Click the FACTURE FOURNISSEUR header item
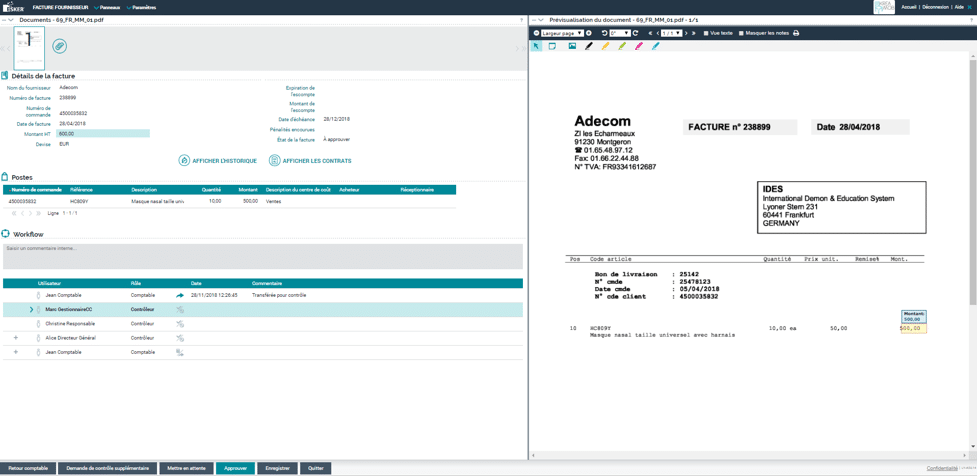977x476 pixels. click(60, 7)
